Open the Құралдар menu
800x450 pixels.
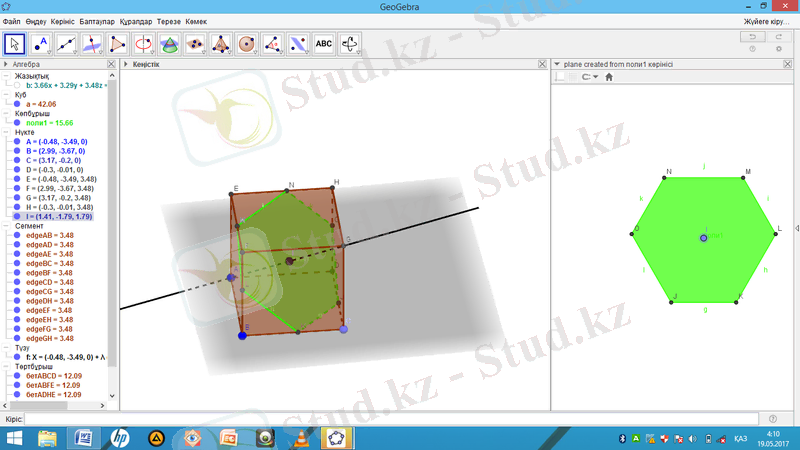(136, 21)
